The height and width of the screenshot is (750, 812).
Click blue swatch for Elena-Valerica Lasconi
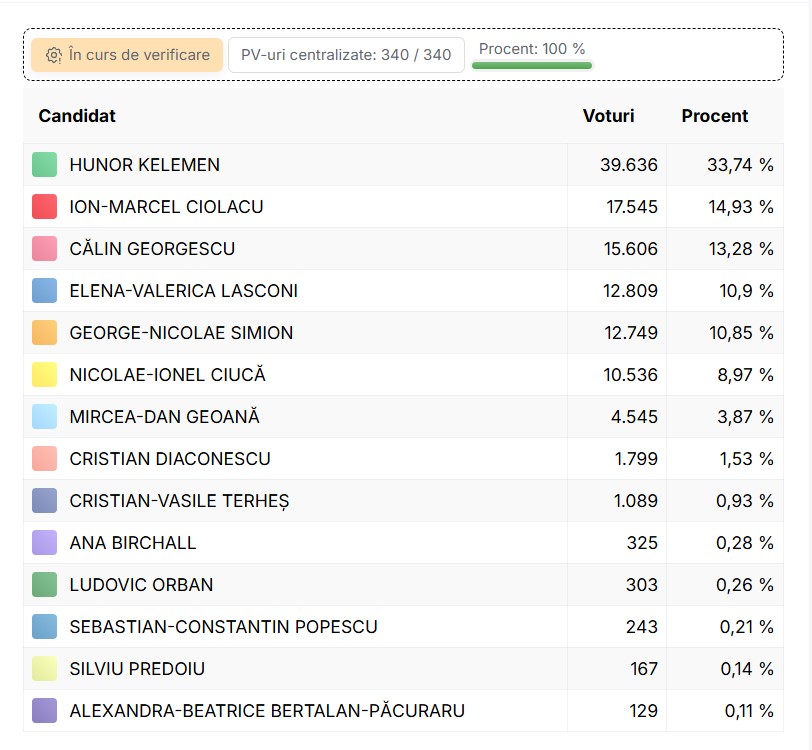pos(44,291)
